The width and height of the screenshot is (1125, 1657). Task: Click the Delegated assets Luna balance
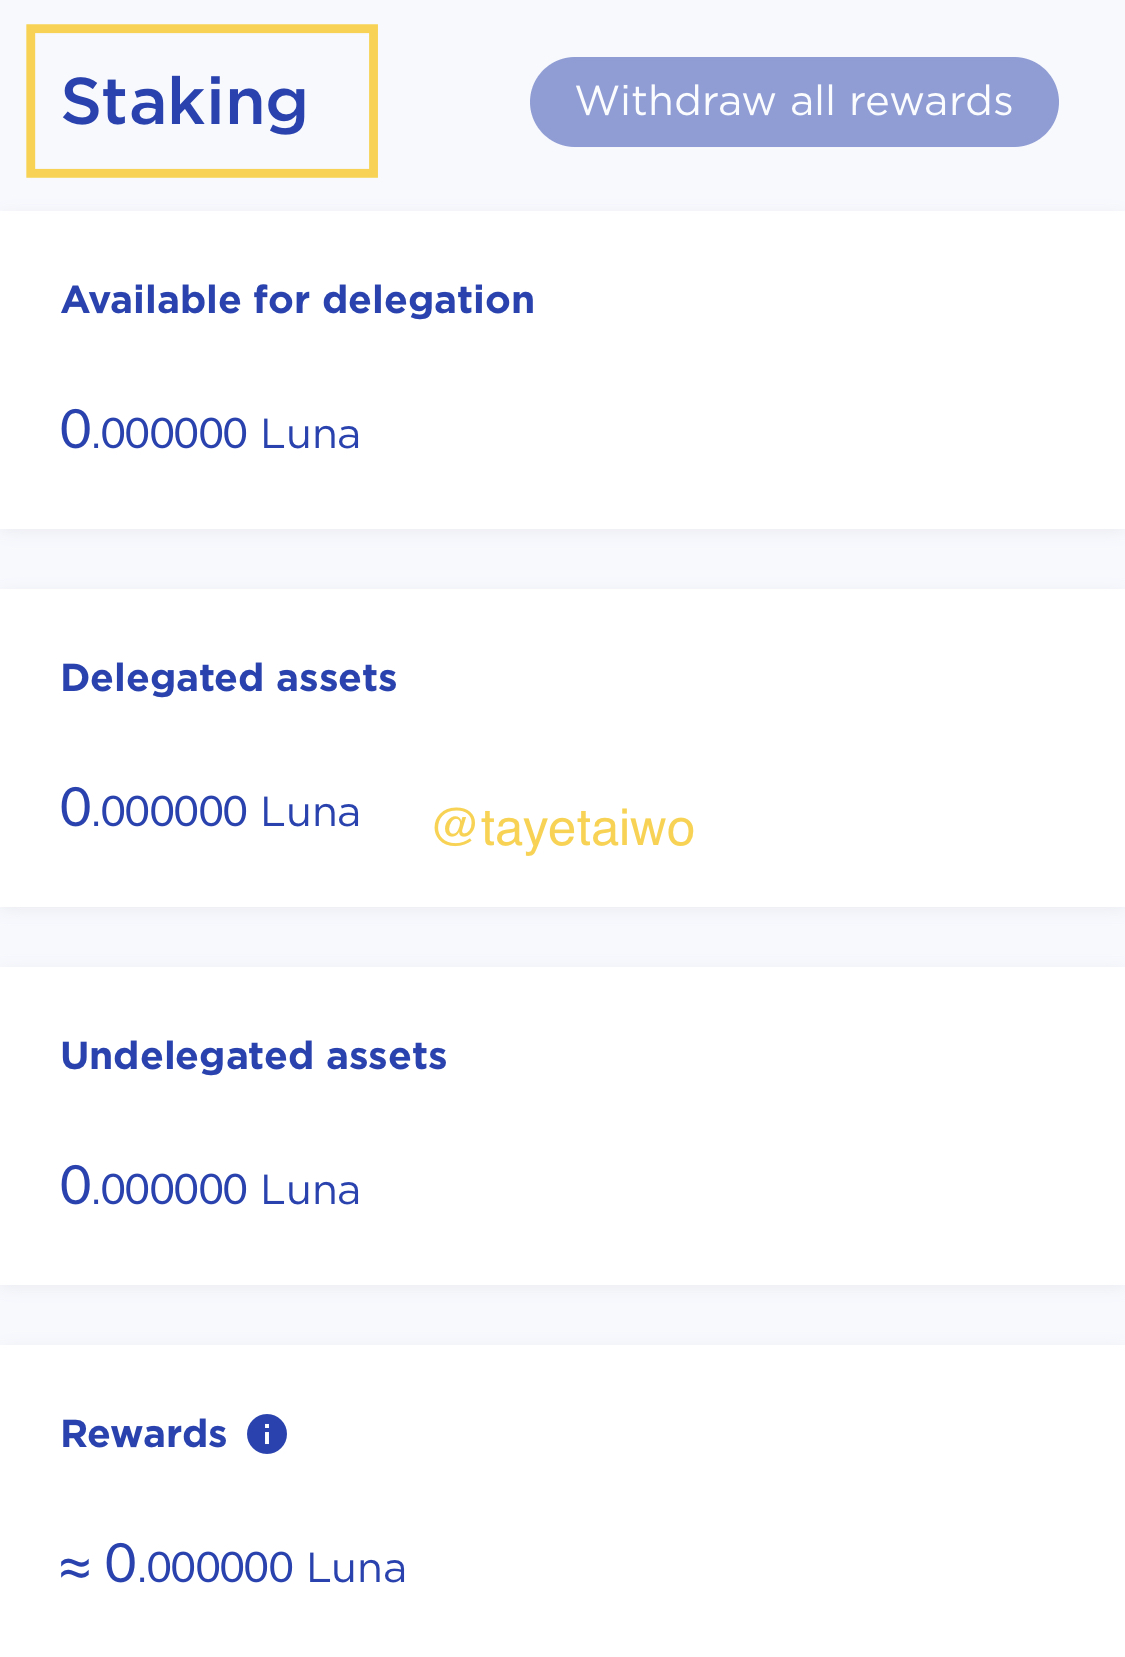pyautogui.click(x=210, y=810)
